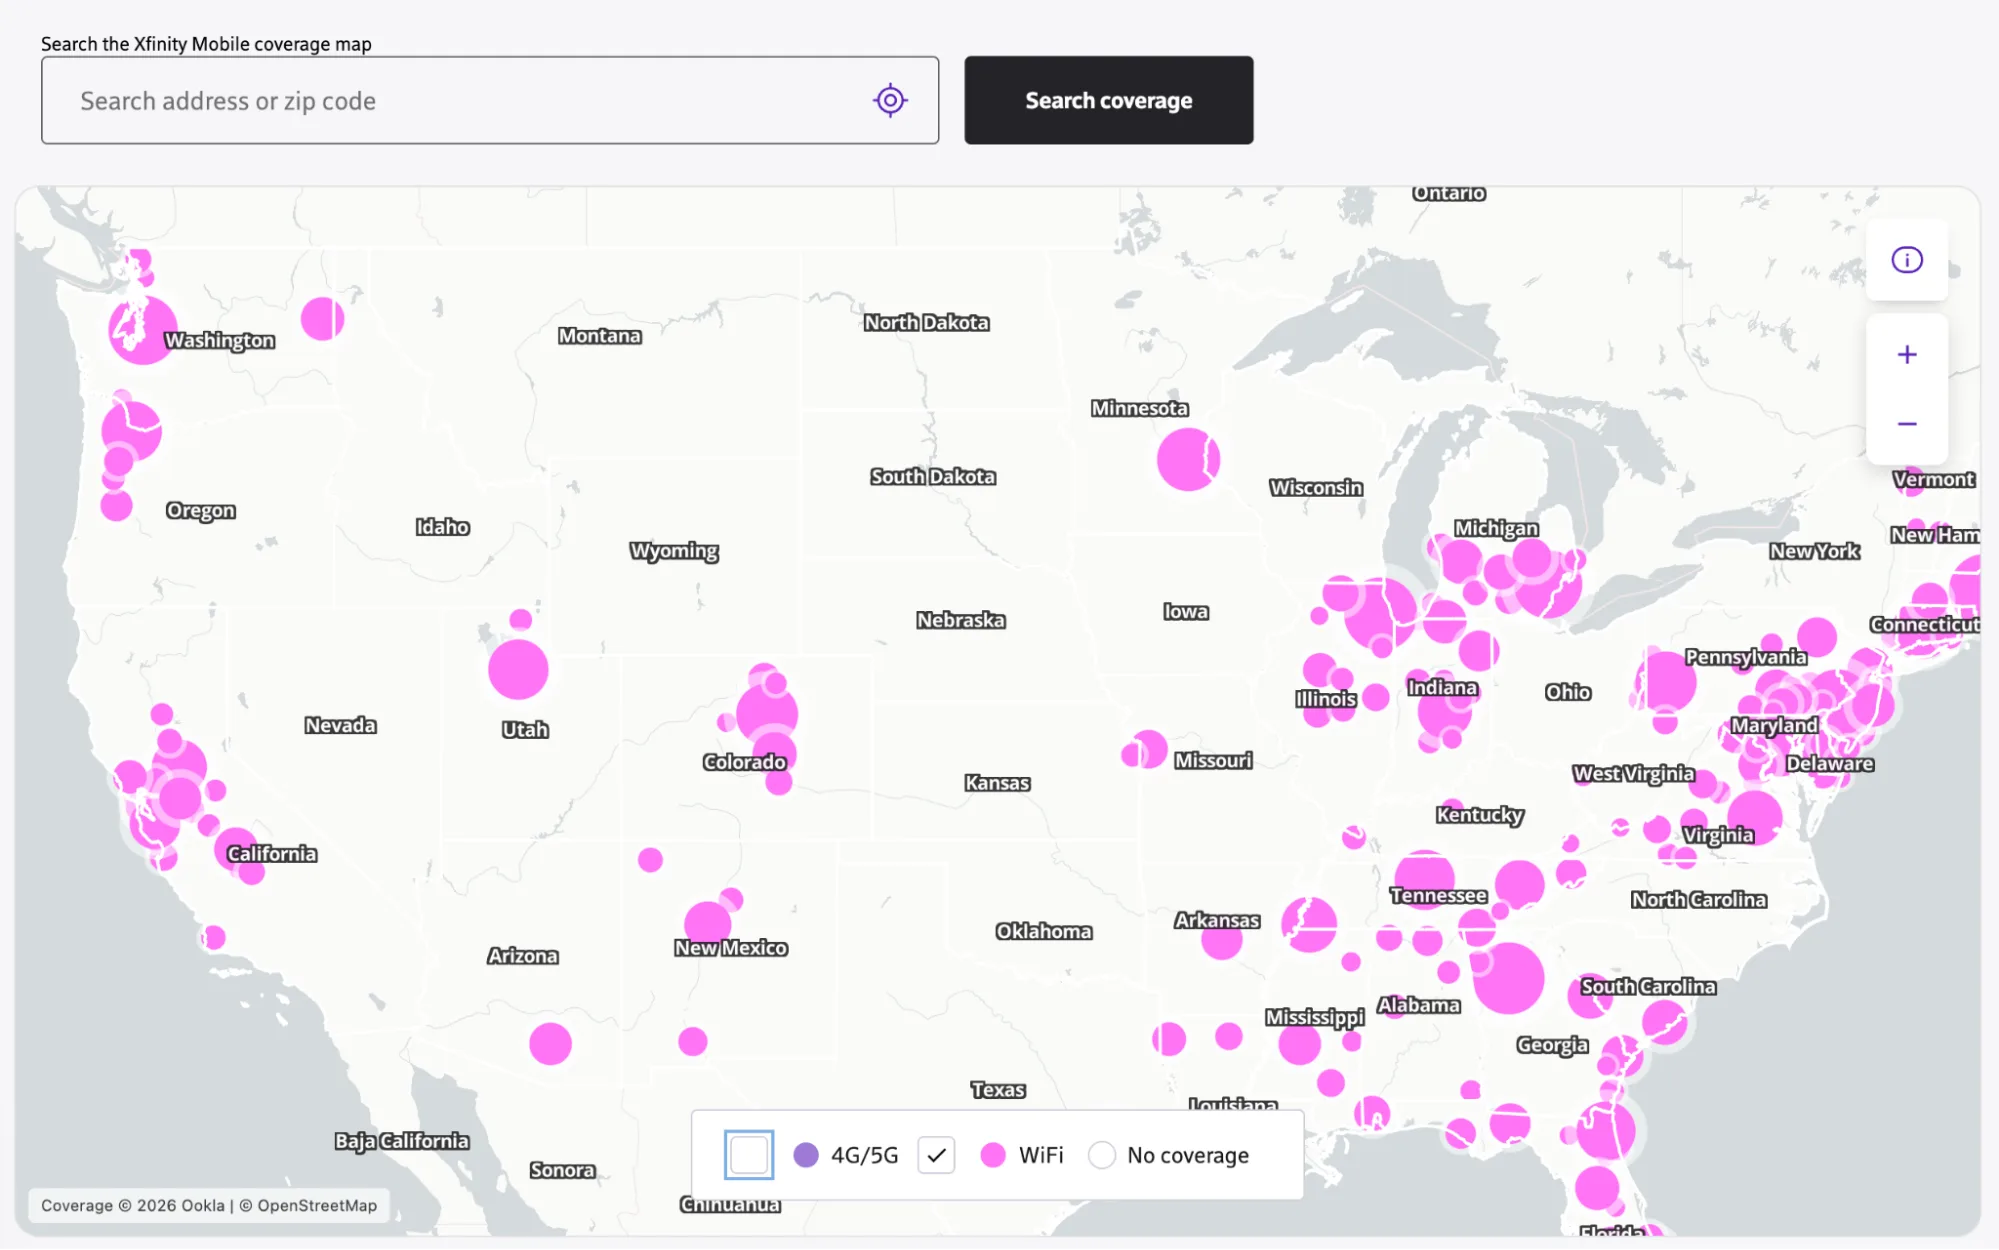Click the Tennessee state label

point(1438,896)
